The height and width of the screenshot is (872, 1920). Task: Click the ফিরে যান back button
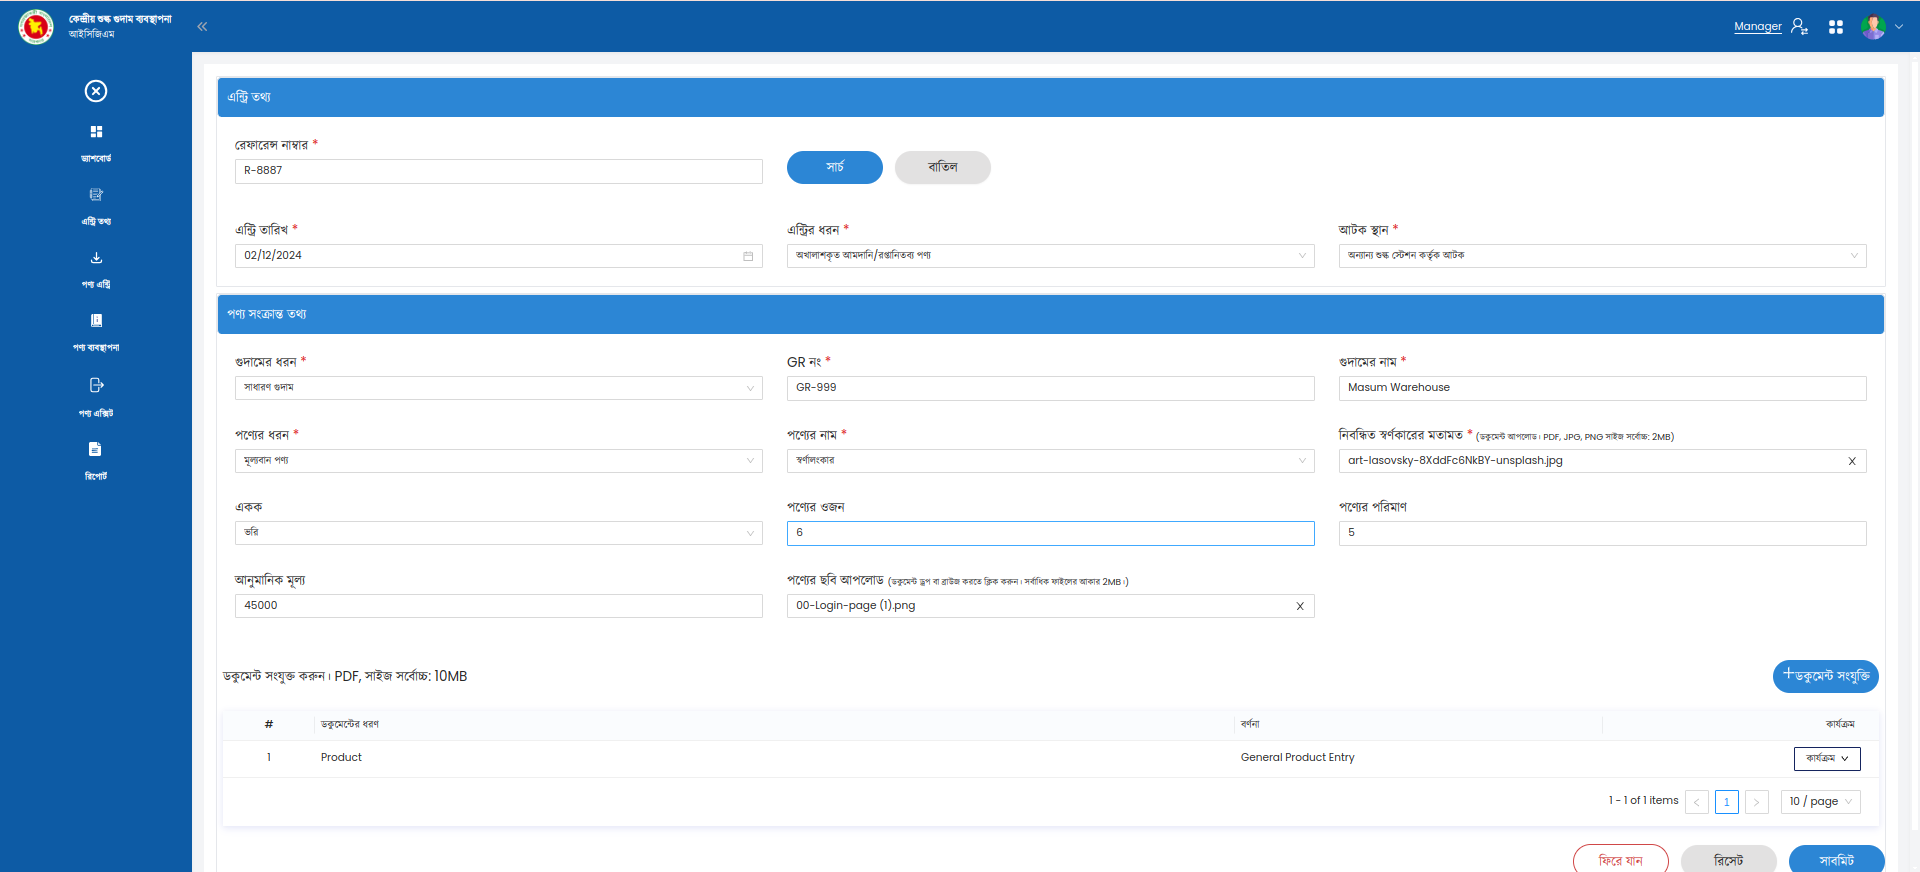click(x=1621, y=860)
